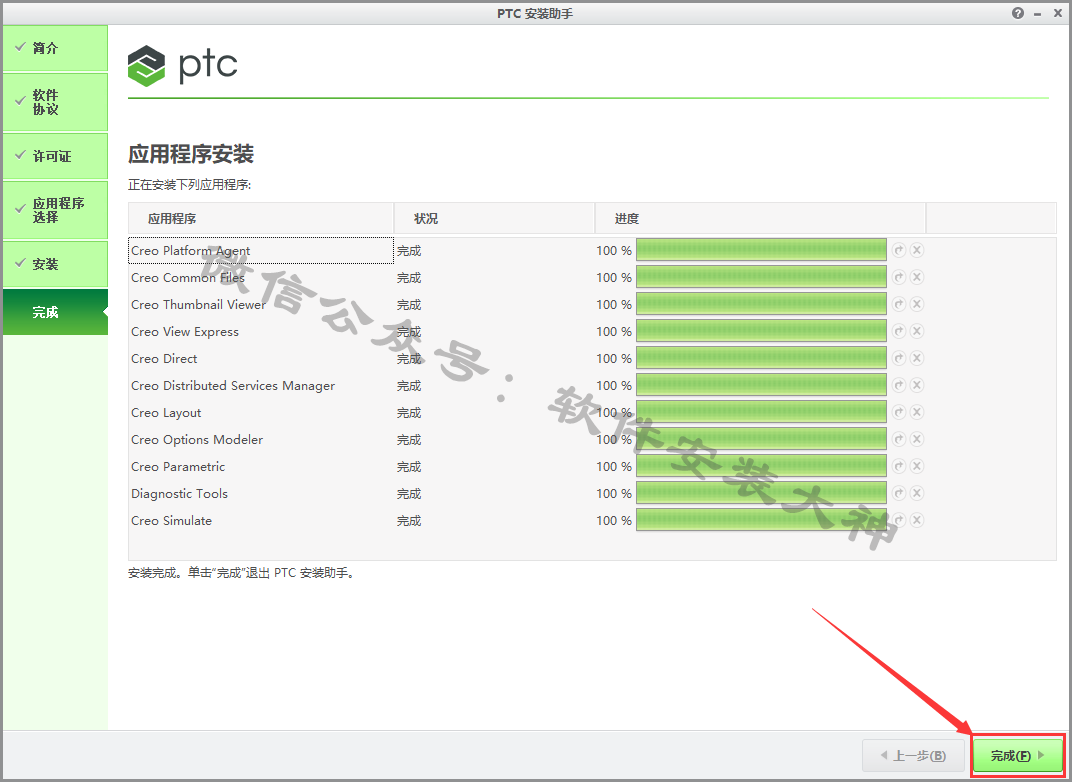Click 完成 status of Creo Layout
The height and width of the screenshot is (782, 1072).
coord(409,413)
